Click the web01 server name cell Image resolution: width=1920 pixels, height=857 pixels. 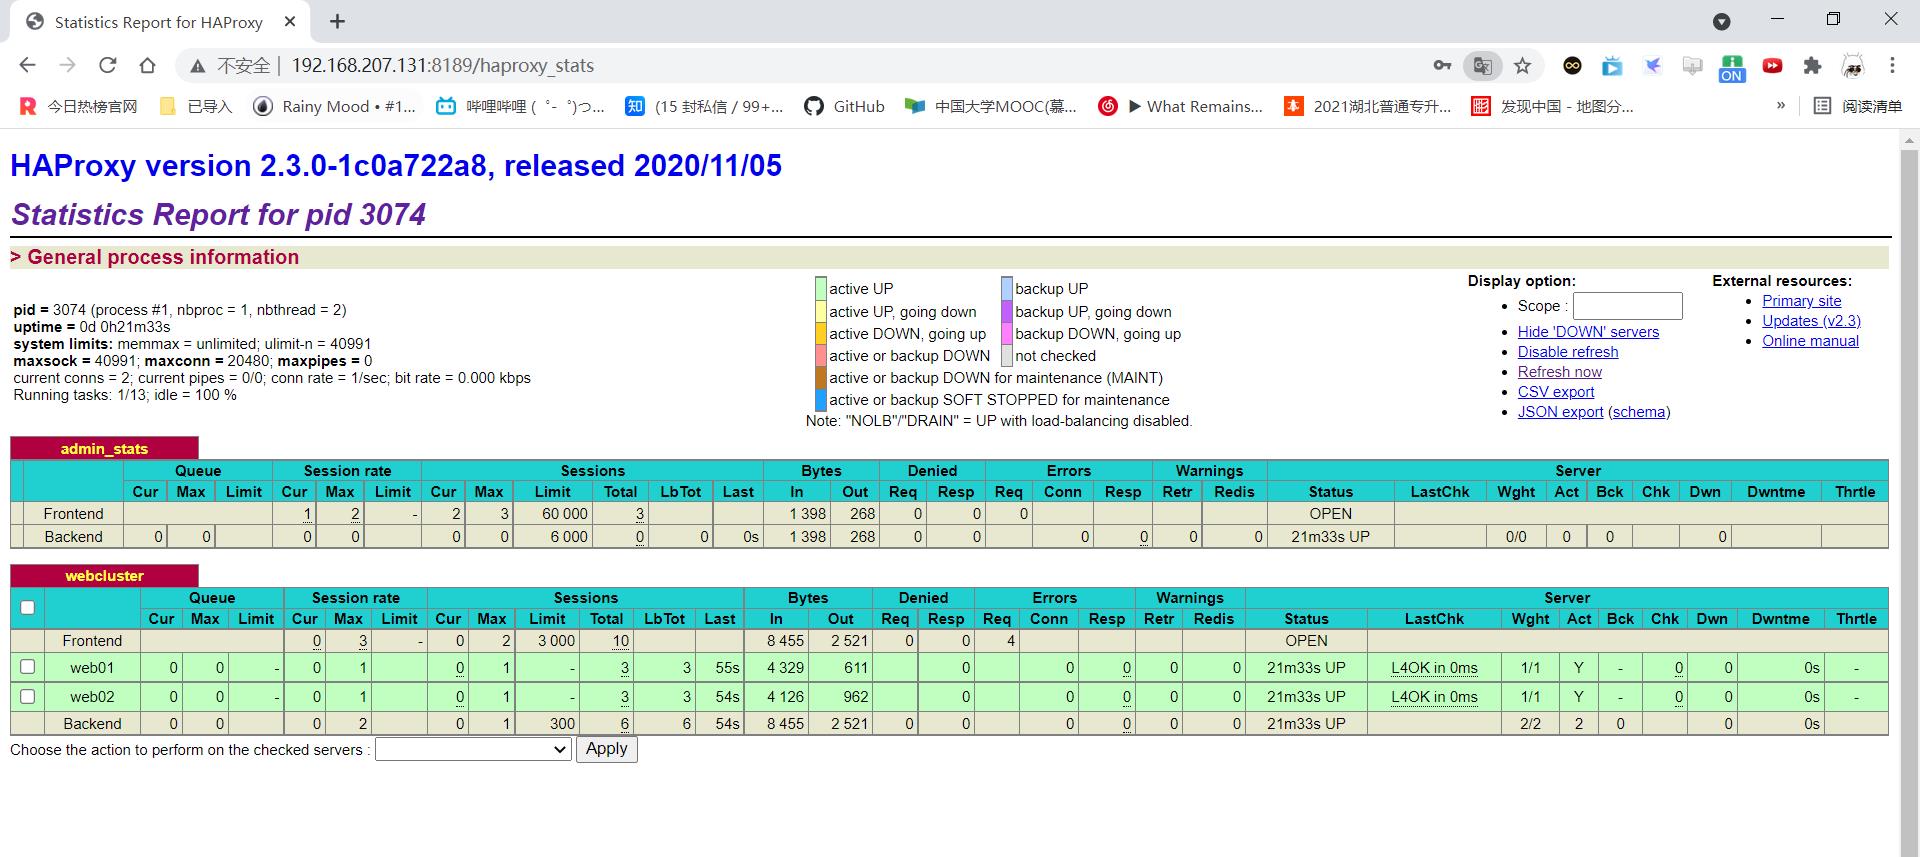tap(92, 668)
